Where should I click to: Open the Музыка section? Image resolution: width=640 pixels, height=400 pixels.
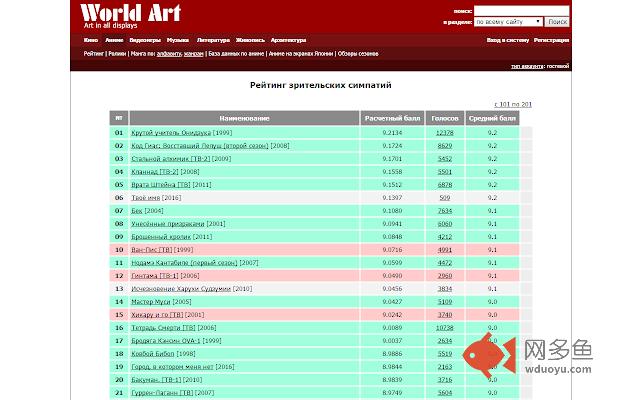178,40
